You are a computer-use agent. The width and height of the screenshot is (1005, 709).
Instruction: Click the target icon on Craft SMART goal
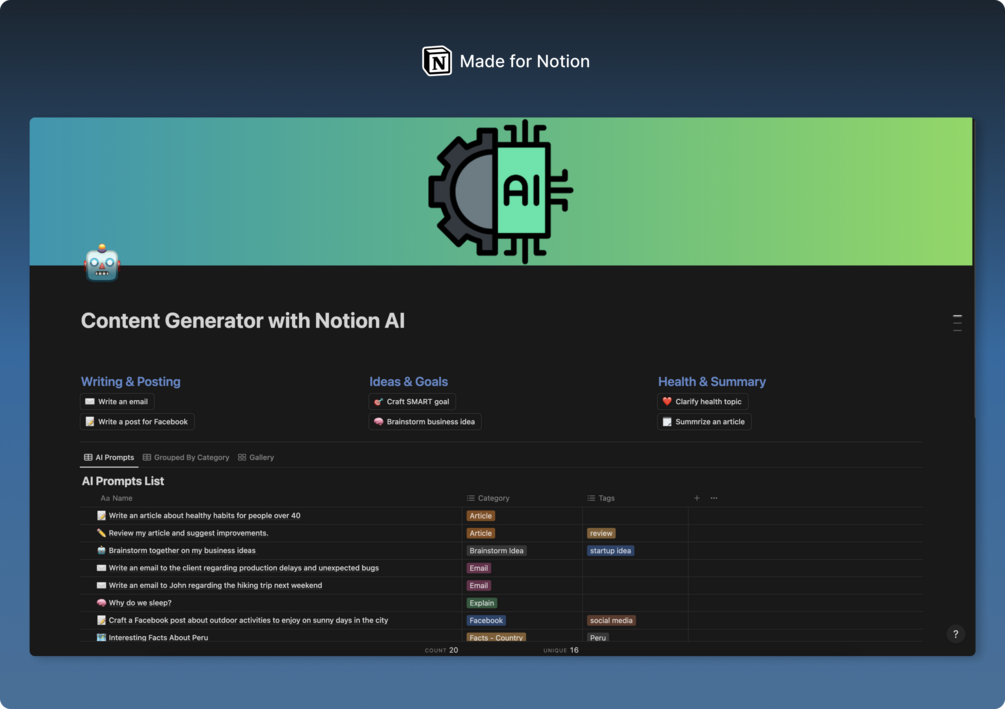[378, 402]
